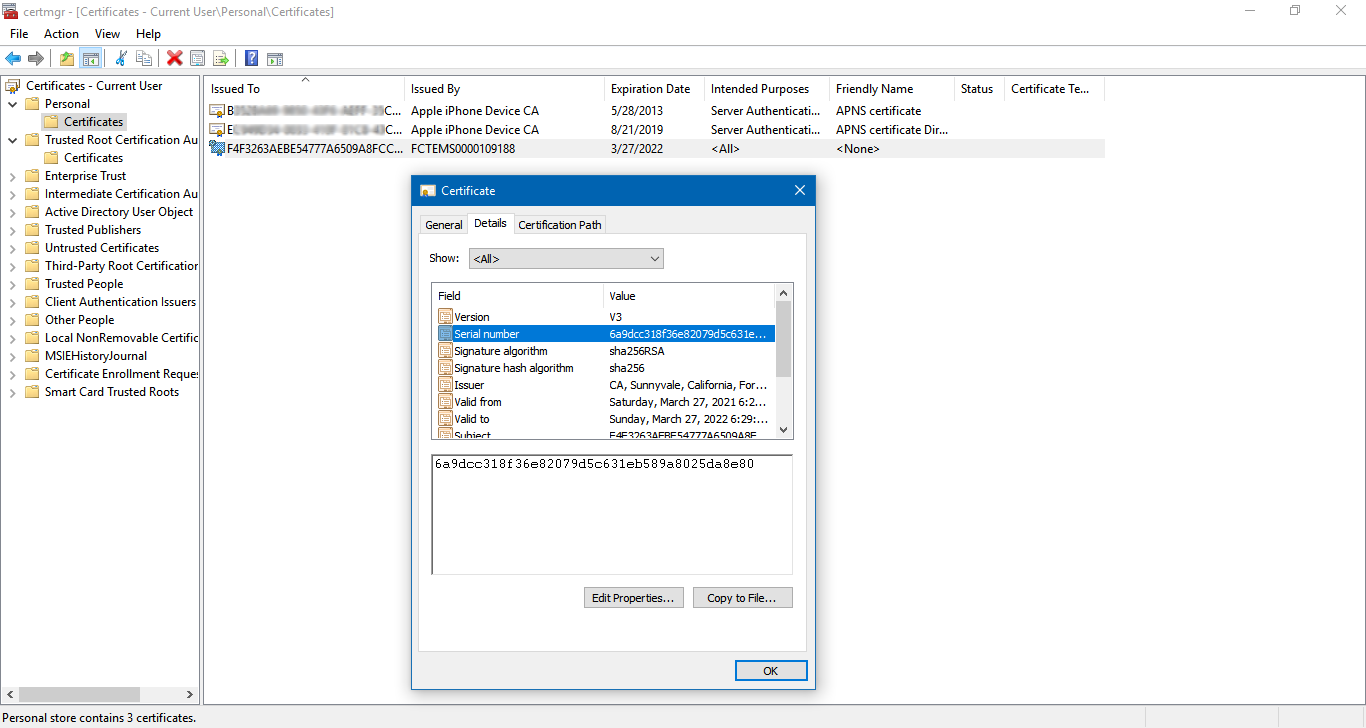
Task: Click the Edit Properties button
Action: click(633, 598)
